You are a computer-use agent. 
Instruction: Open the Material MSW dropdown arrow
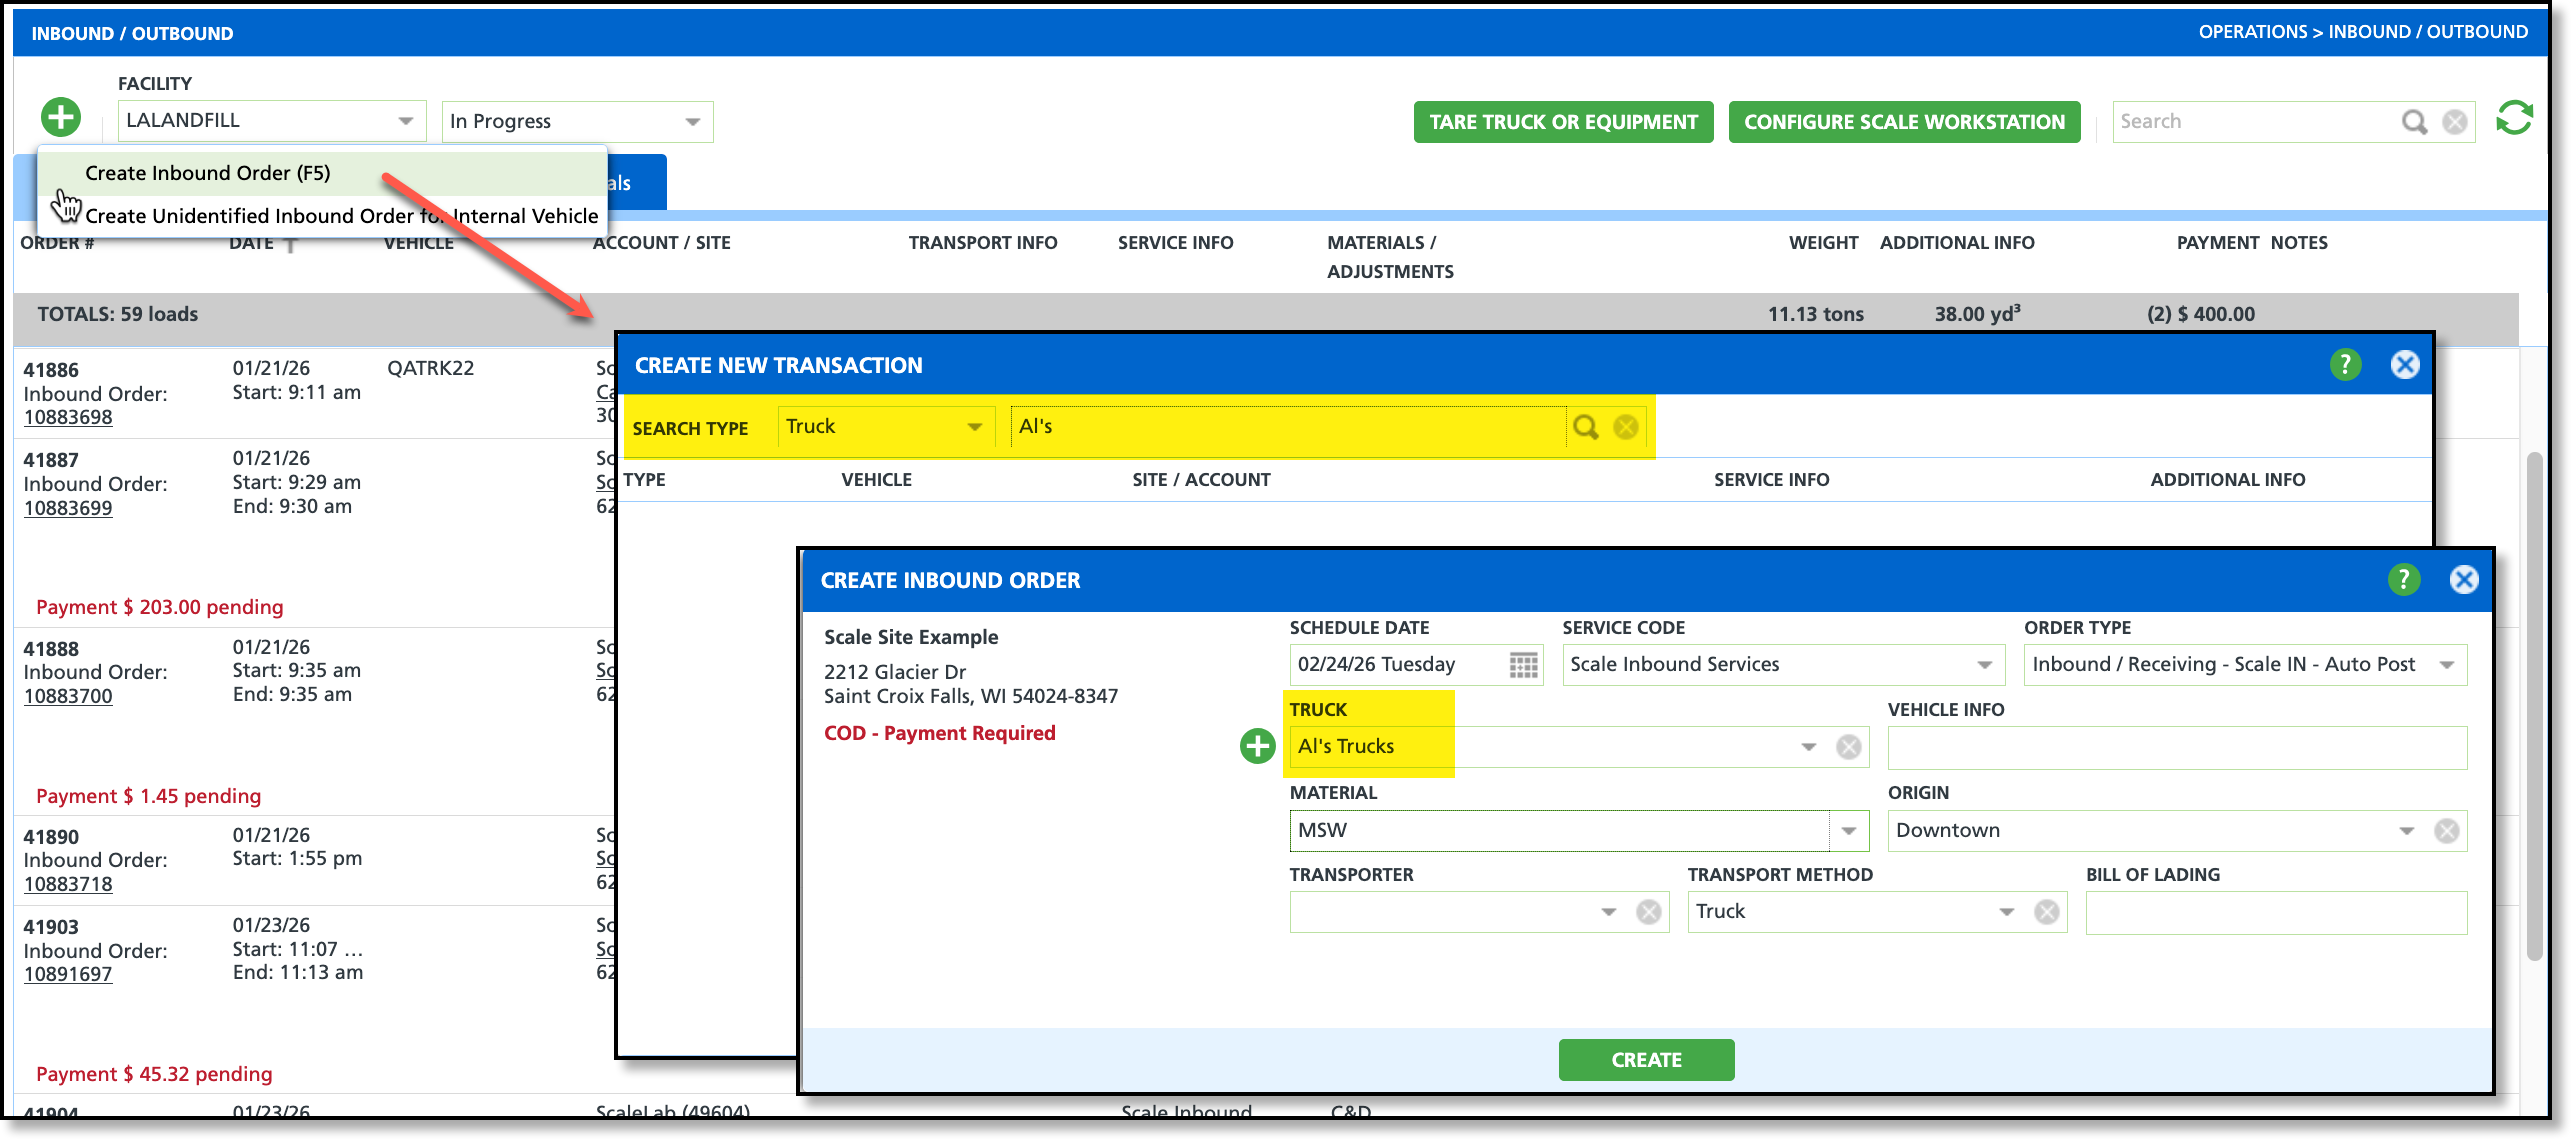(1849, 831)
